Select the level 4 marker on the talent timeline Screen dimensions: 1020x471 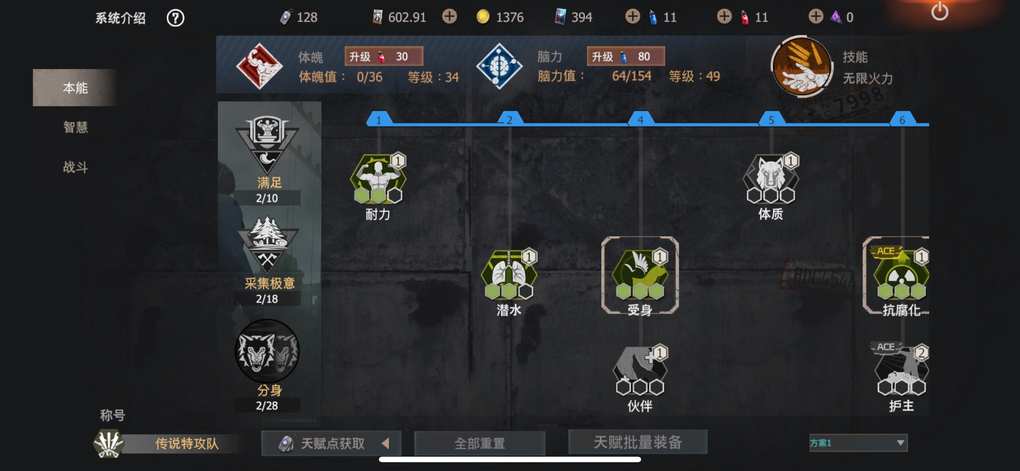(x=641, y=119)
